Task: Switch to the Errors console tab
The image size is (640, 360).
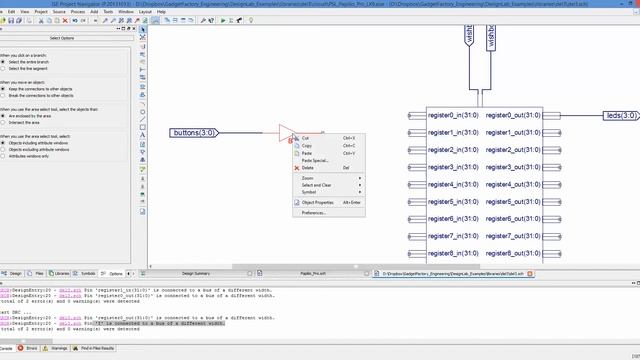Action: (27, 348)
